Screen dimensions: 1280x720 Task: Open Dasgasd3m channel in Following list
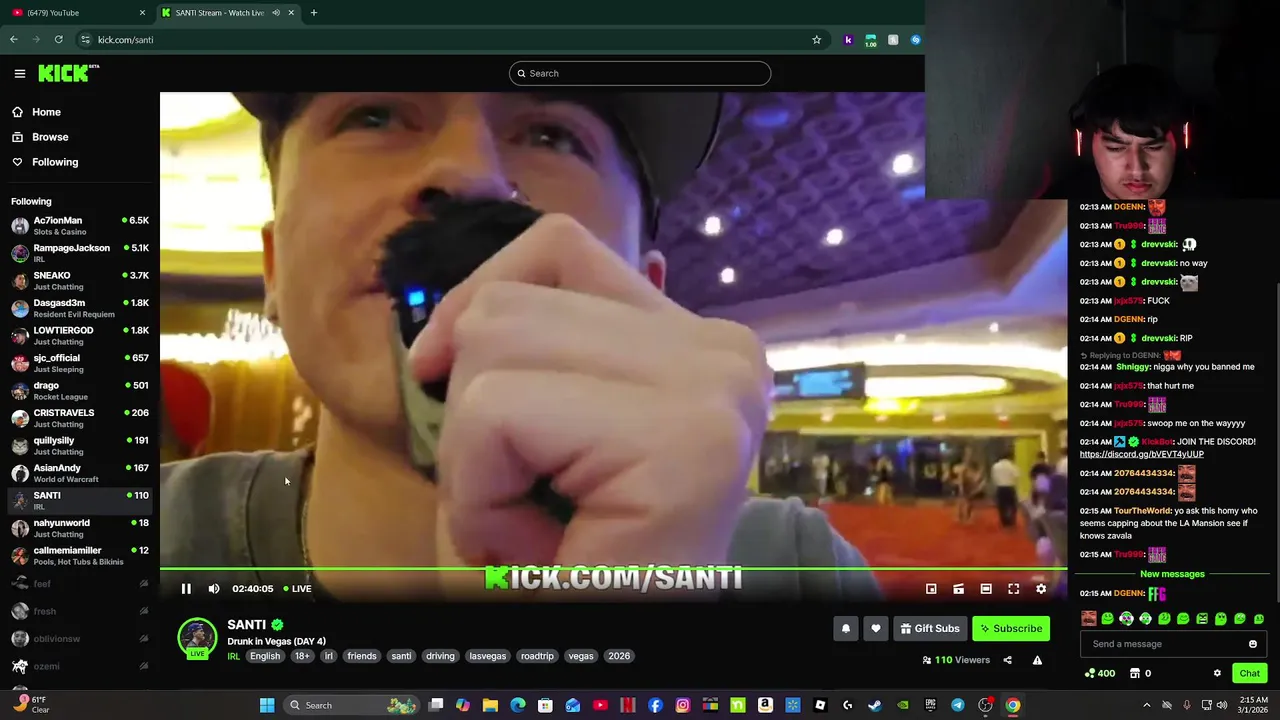point(80,308)
